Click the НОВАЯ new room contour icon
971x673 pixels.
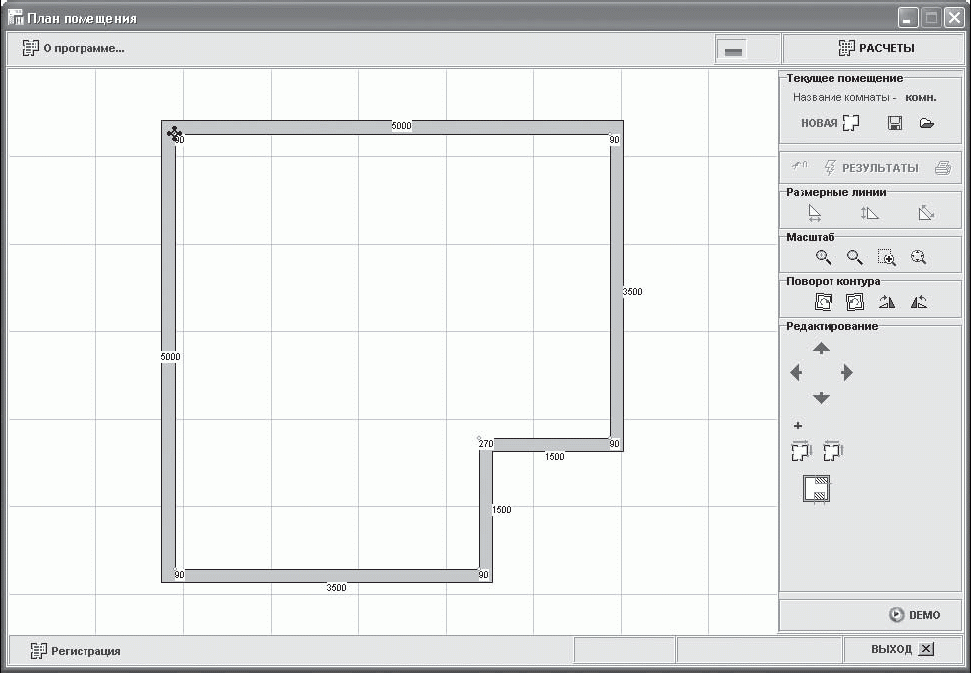click(x=851, y=123)
